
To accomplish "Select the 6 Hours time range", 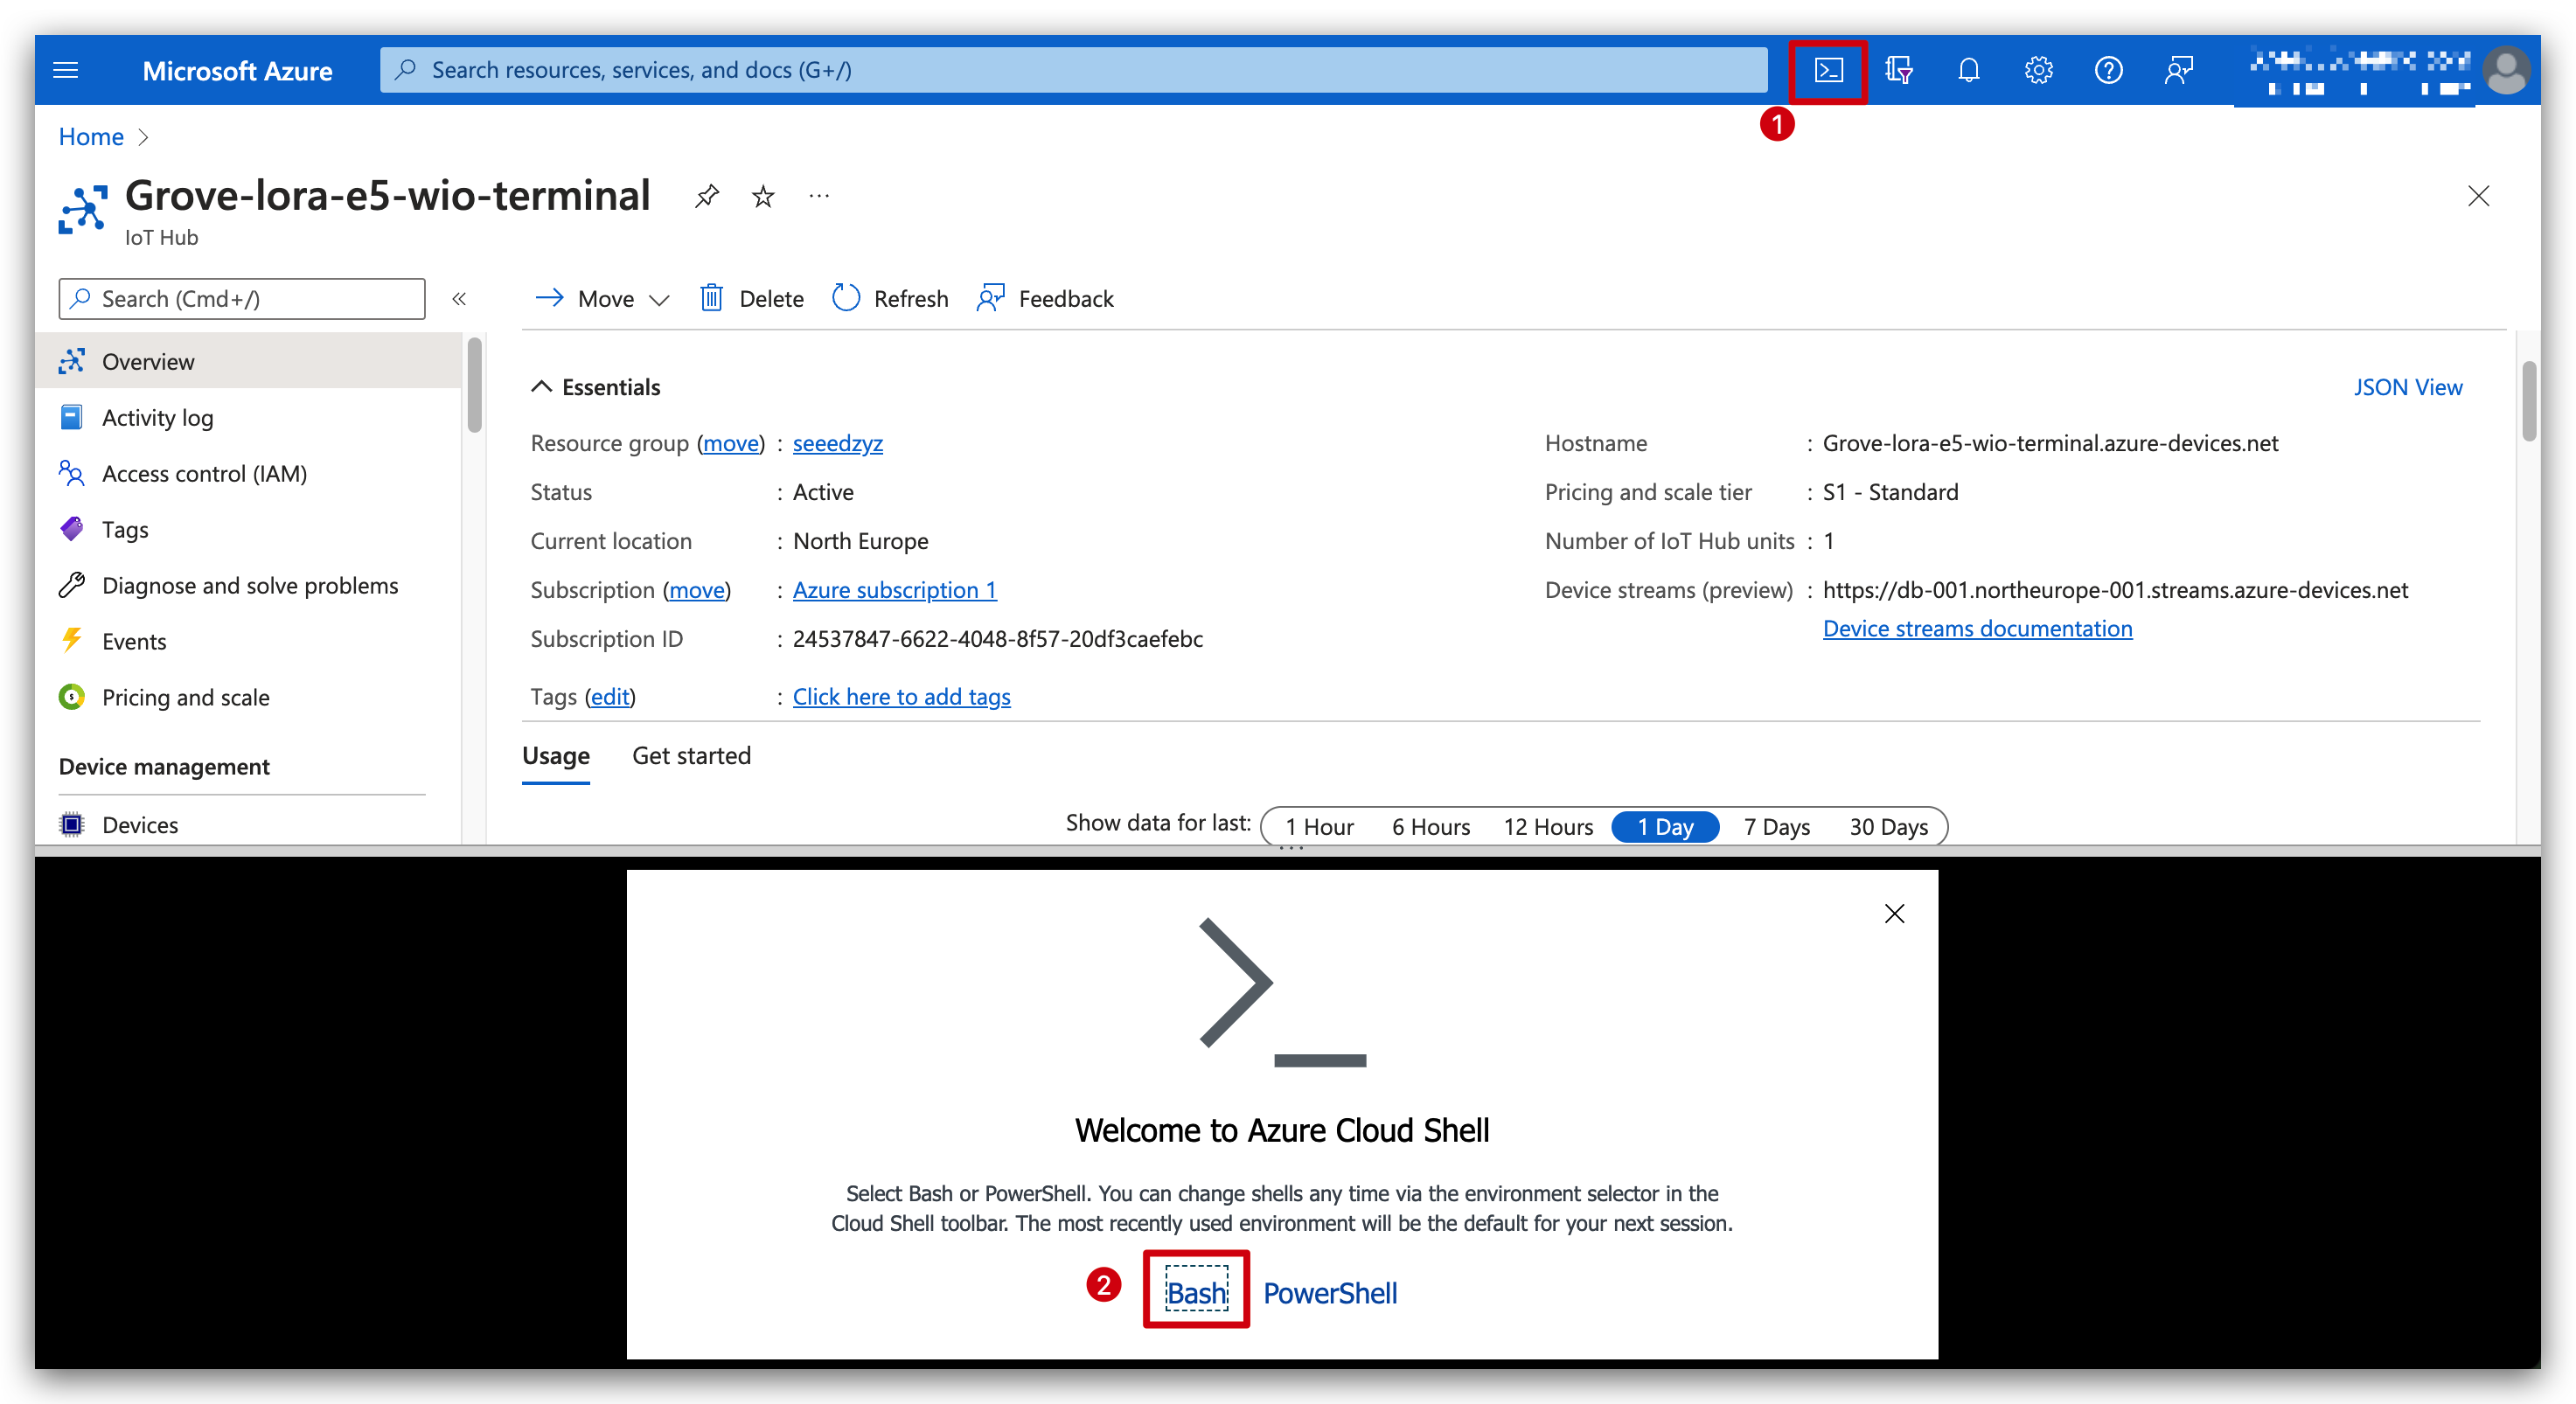I will [1431, 827].
